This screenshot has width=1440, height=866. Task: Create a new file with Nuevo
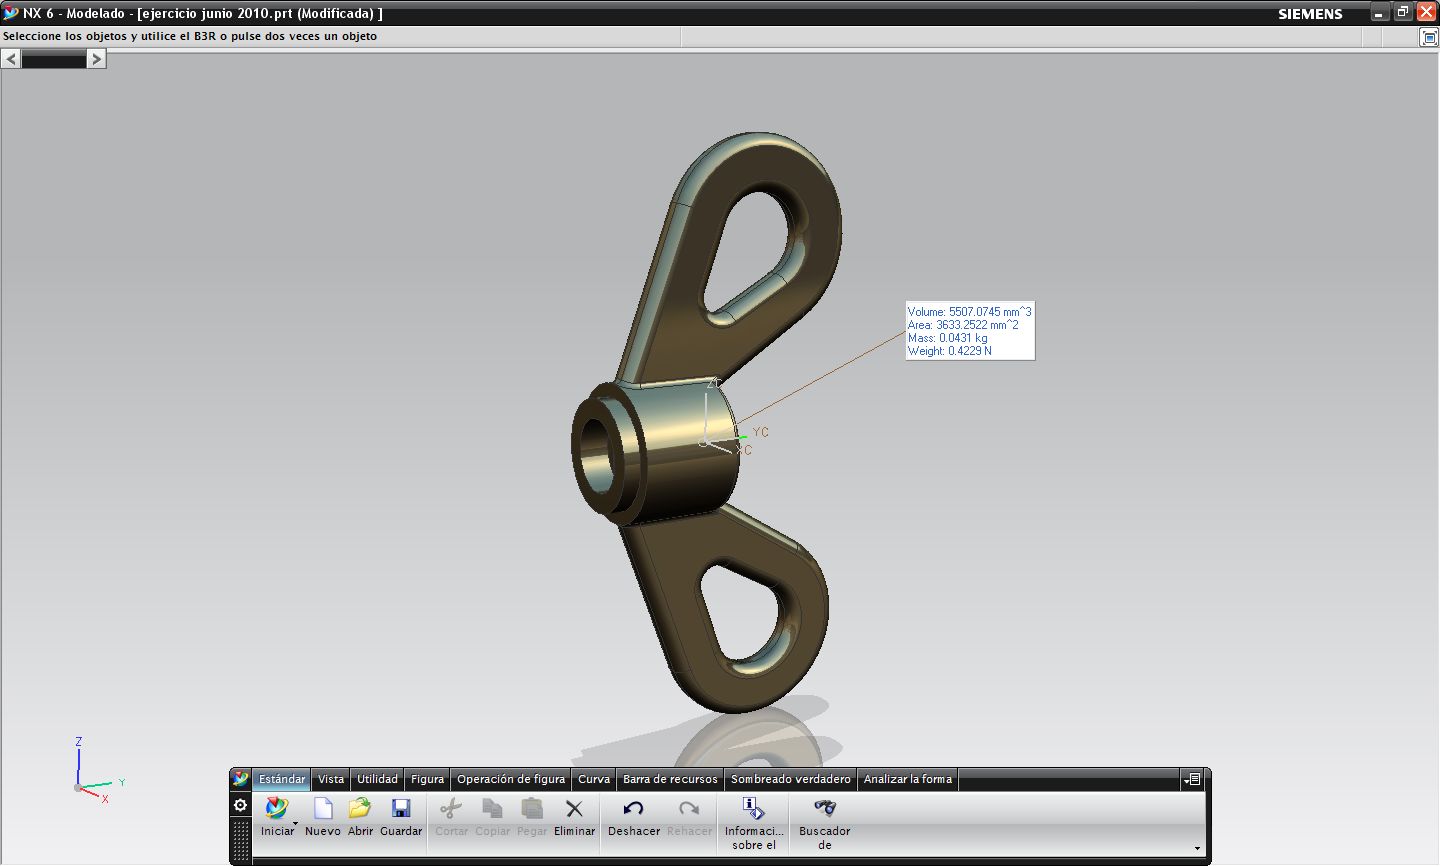(x=323, y=808)
